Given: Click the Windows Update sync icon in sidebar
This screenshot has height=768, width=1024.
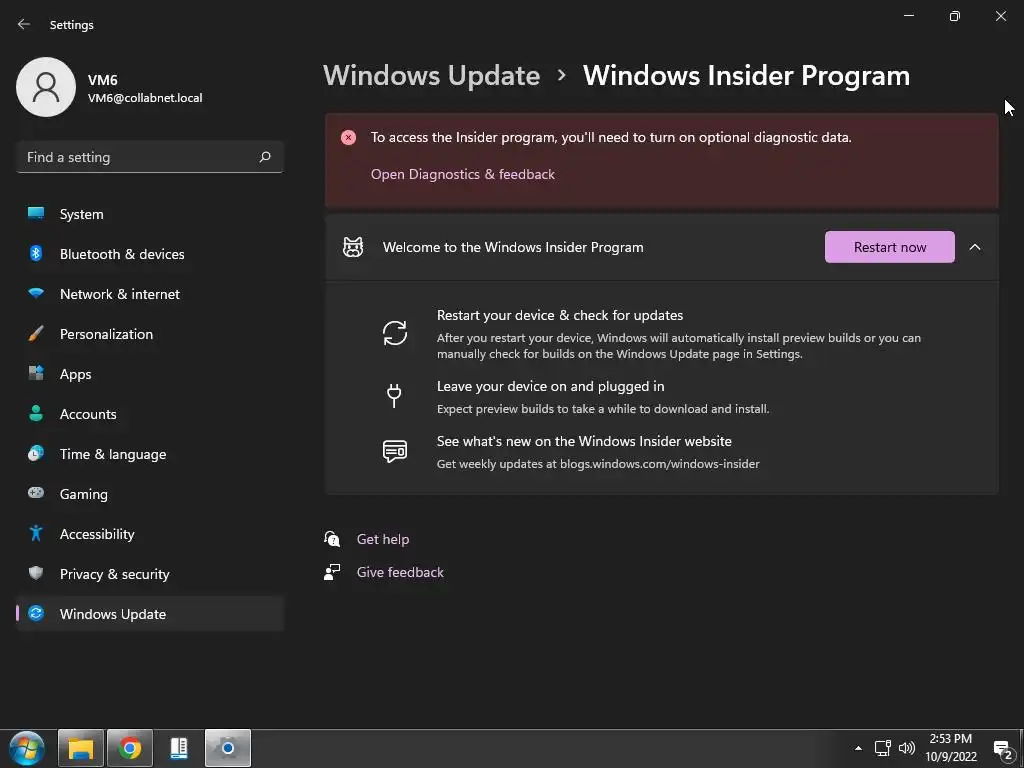Looking at the screenshot, I should 36,613.
